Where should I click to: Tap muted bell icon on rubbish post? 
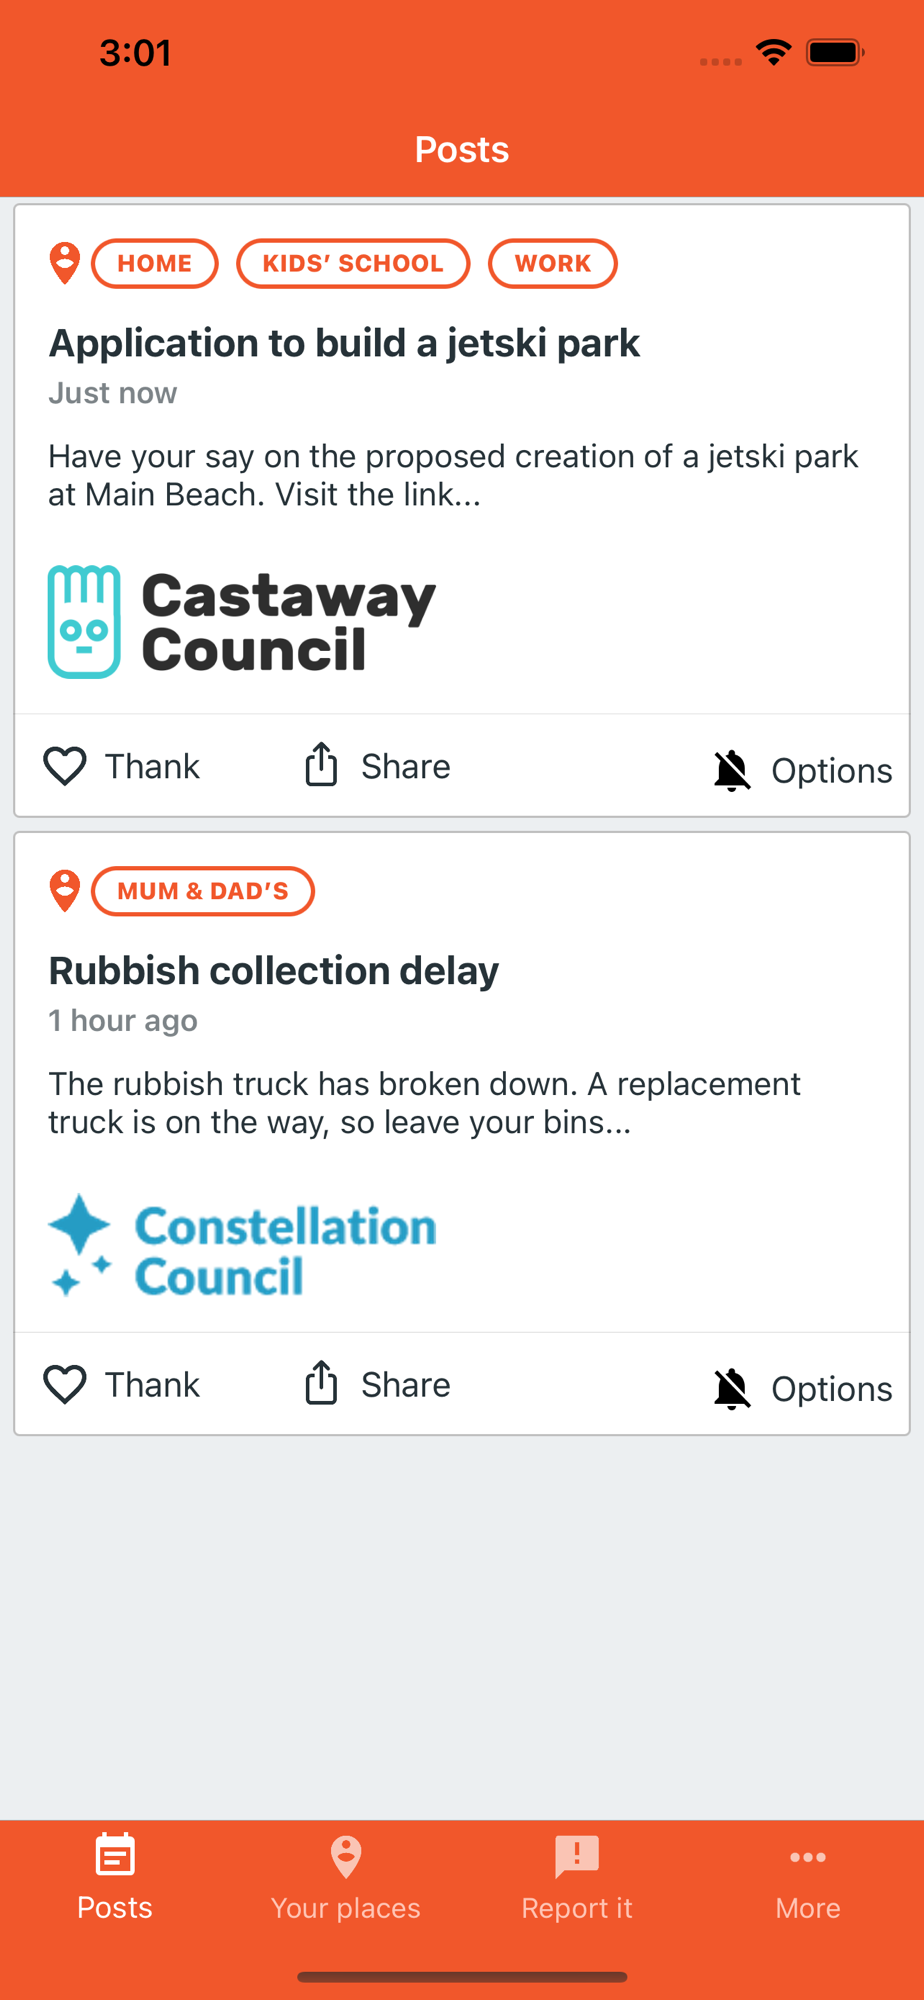(x=732, y=1388)
